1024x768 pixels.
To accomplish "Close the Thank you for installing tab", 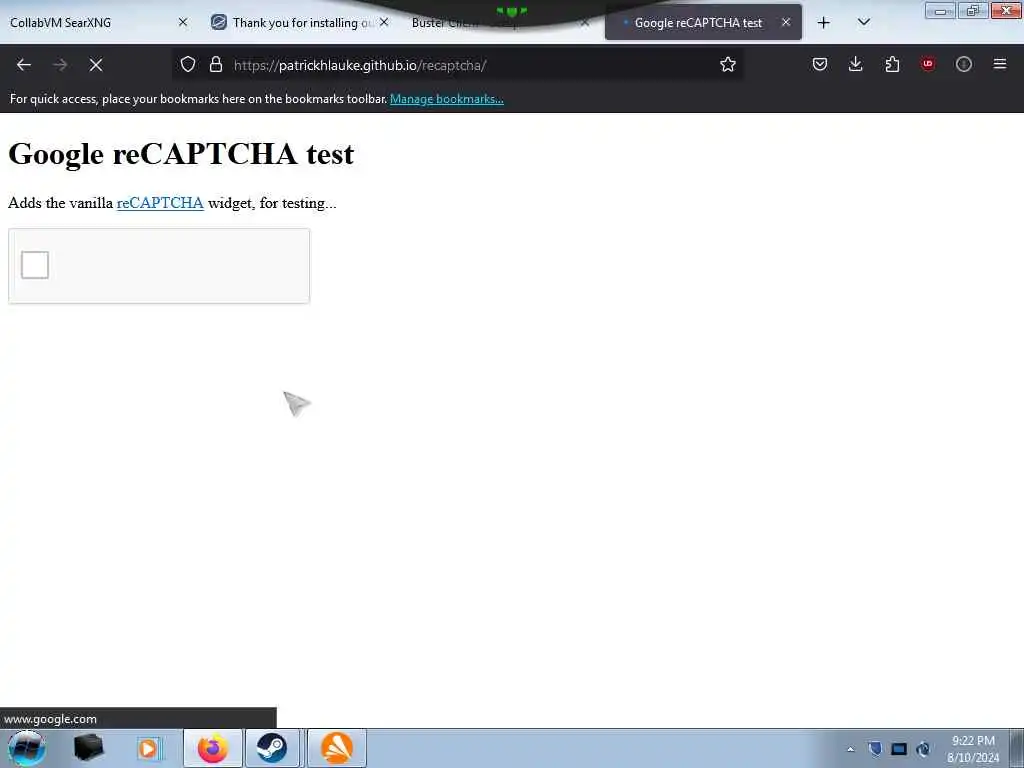I will 384,22.
